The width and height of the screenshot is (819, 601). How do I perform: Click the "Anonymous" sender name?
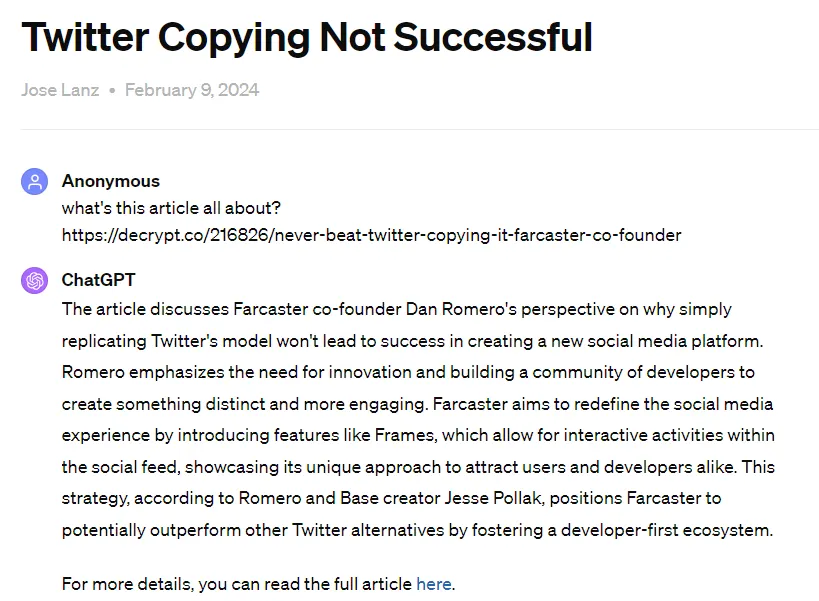110,181
